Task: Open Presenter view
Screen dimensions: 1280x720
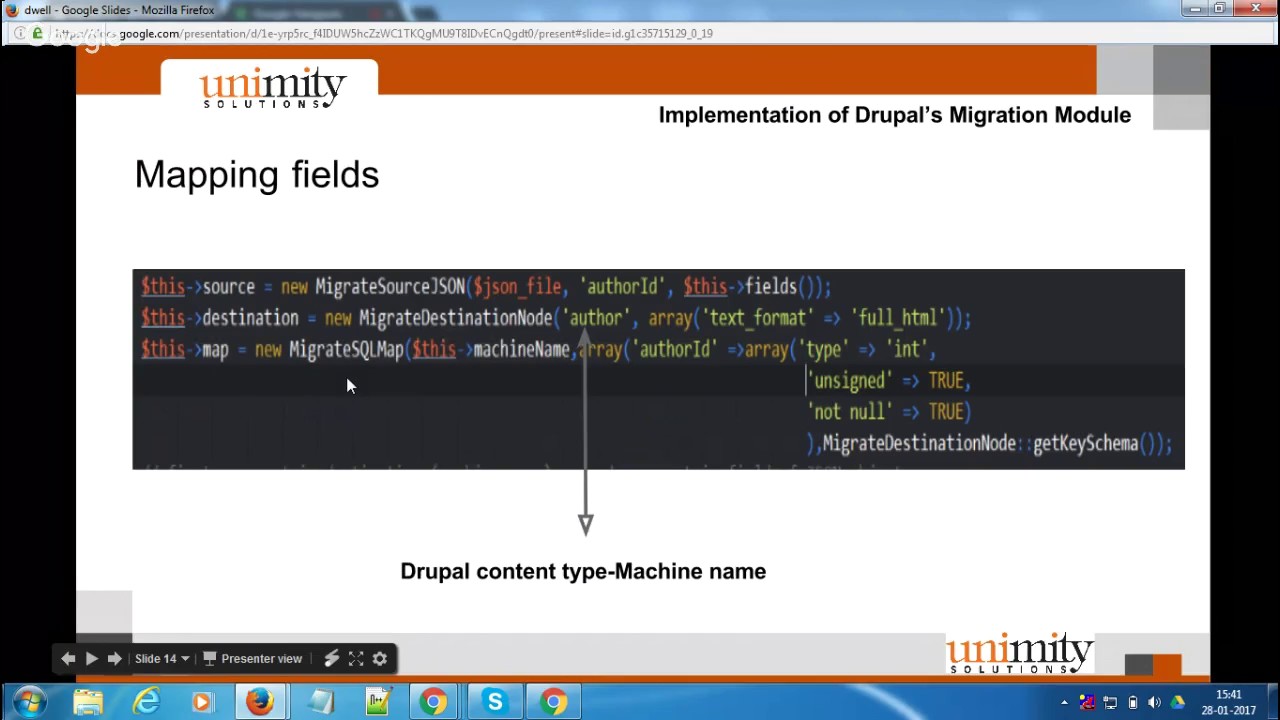Action: 252,658
